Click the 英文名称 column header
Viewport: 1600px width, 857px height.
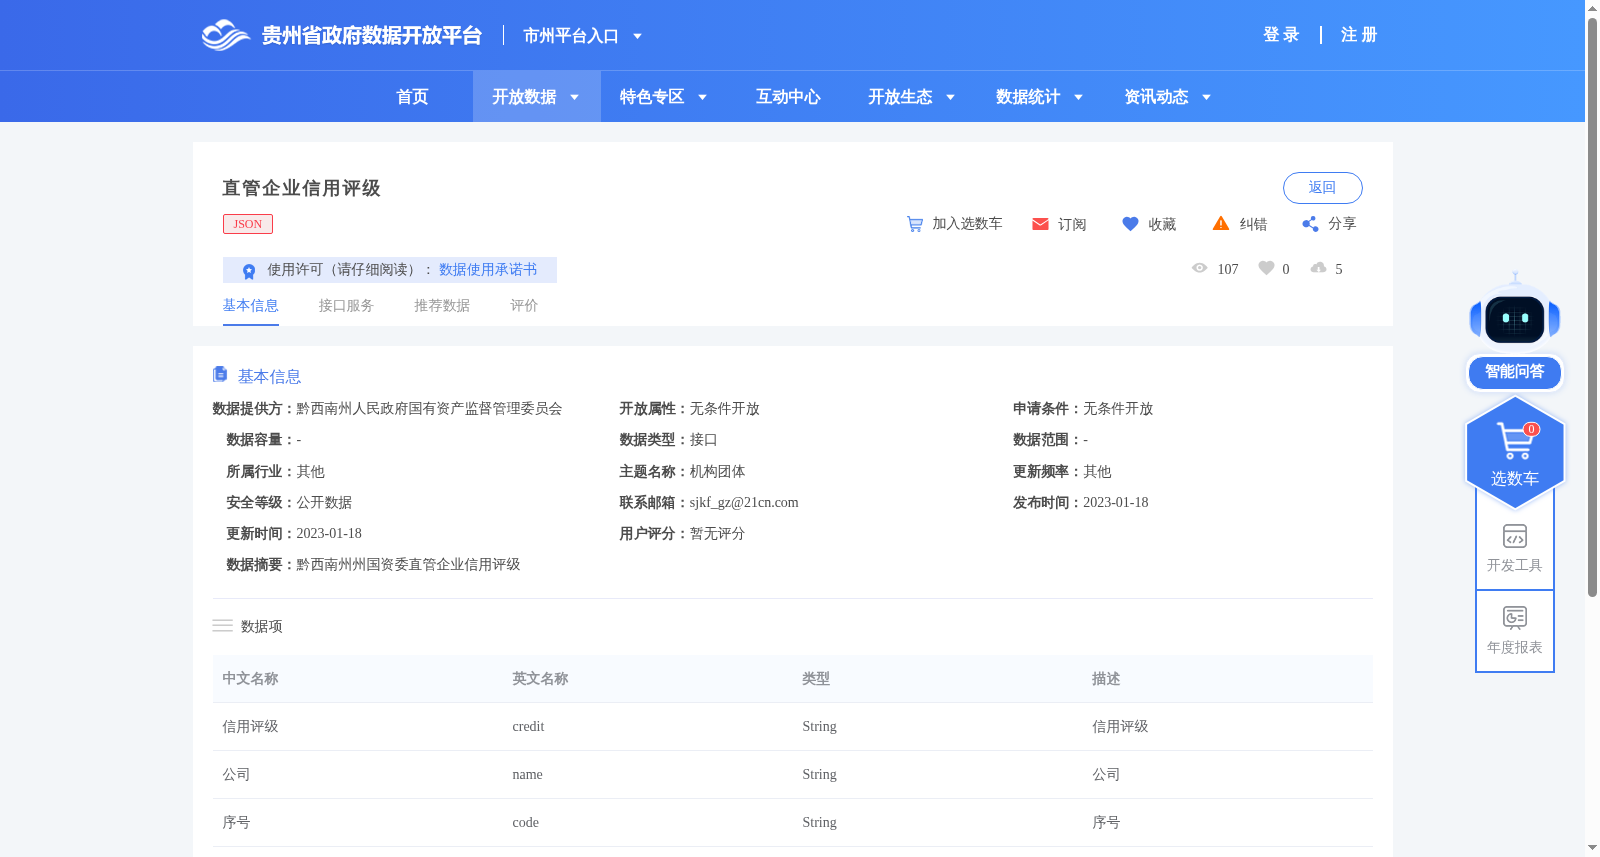(540, 679)
